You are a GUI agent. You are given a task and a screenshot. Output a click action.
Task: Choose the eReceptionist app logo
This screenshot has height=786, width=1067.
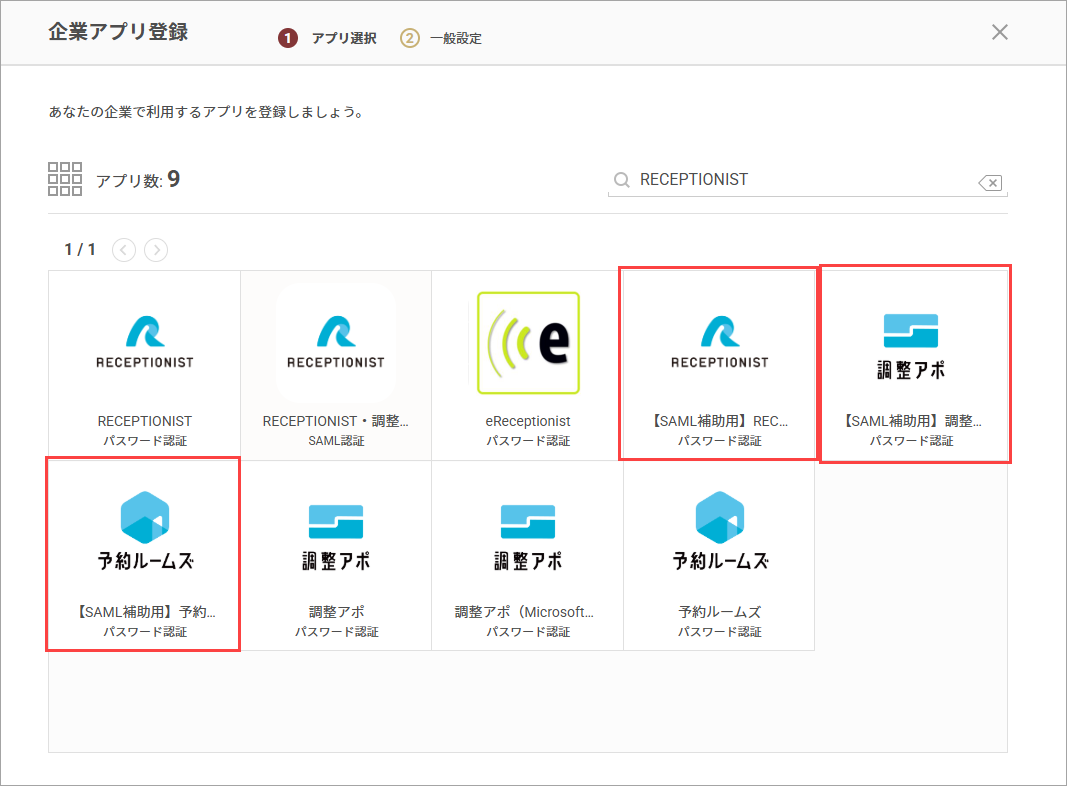click(x=528, y=343)
